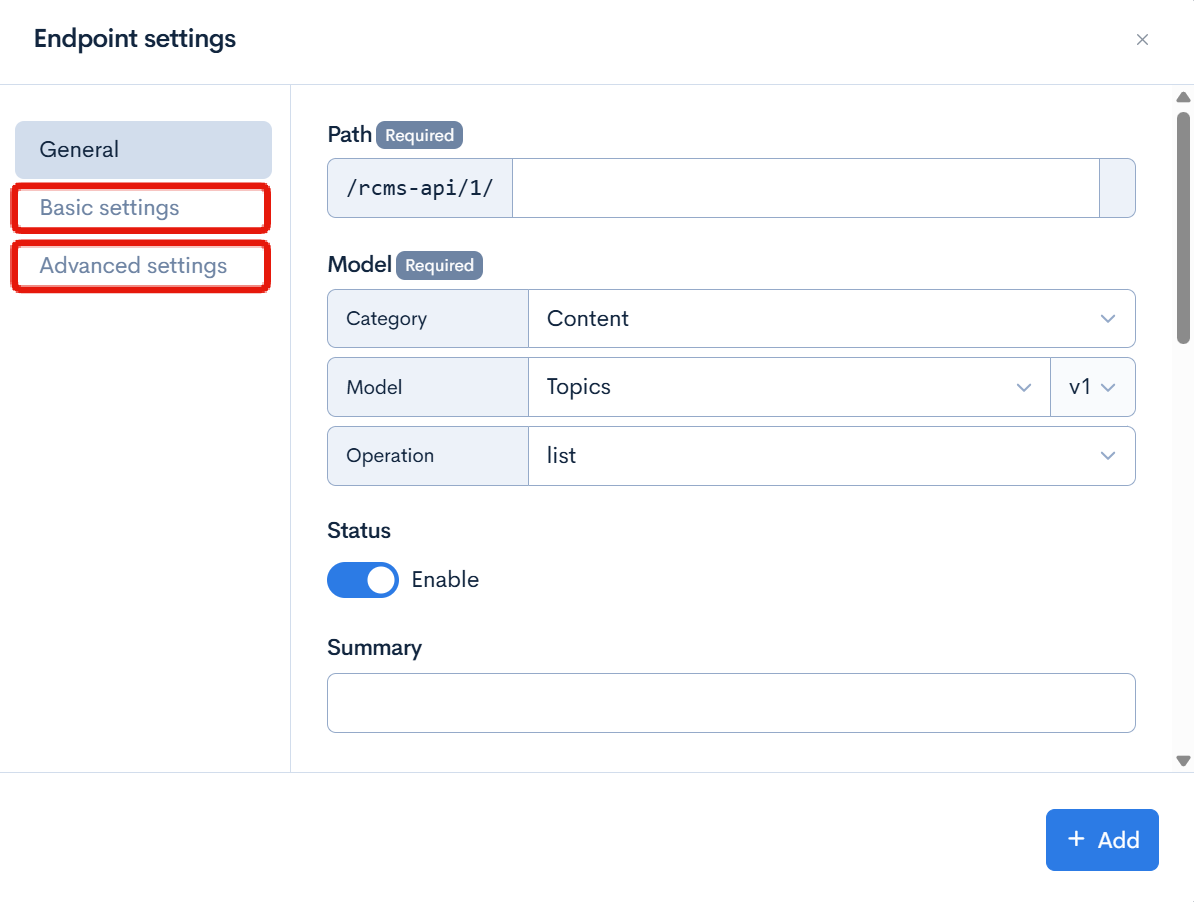Image resolution: width=1194 pixels, height=902 pixels.
Task: Expand the Operation dropdown showing list
Action: [x=830, y=456]
